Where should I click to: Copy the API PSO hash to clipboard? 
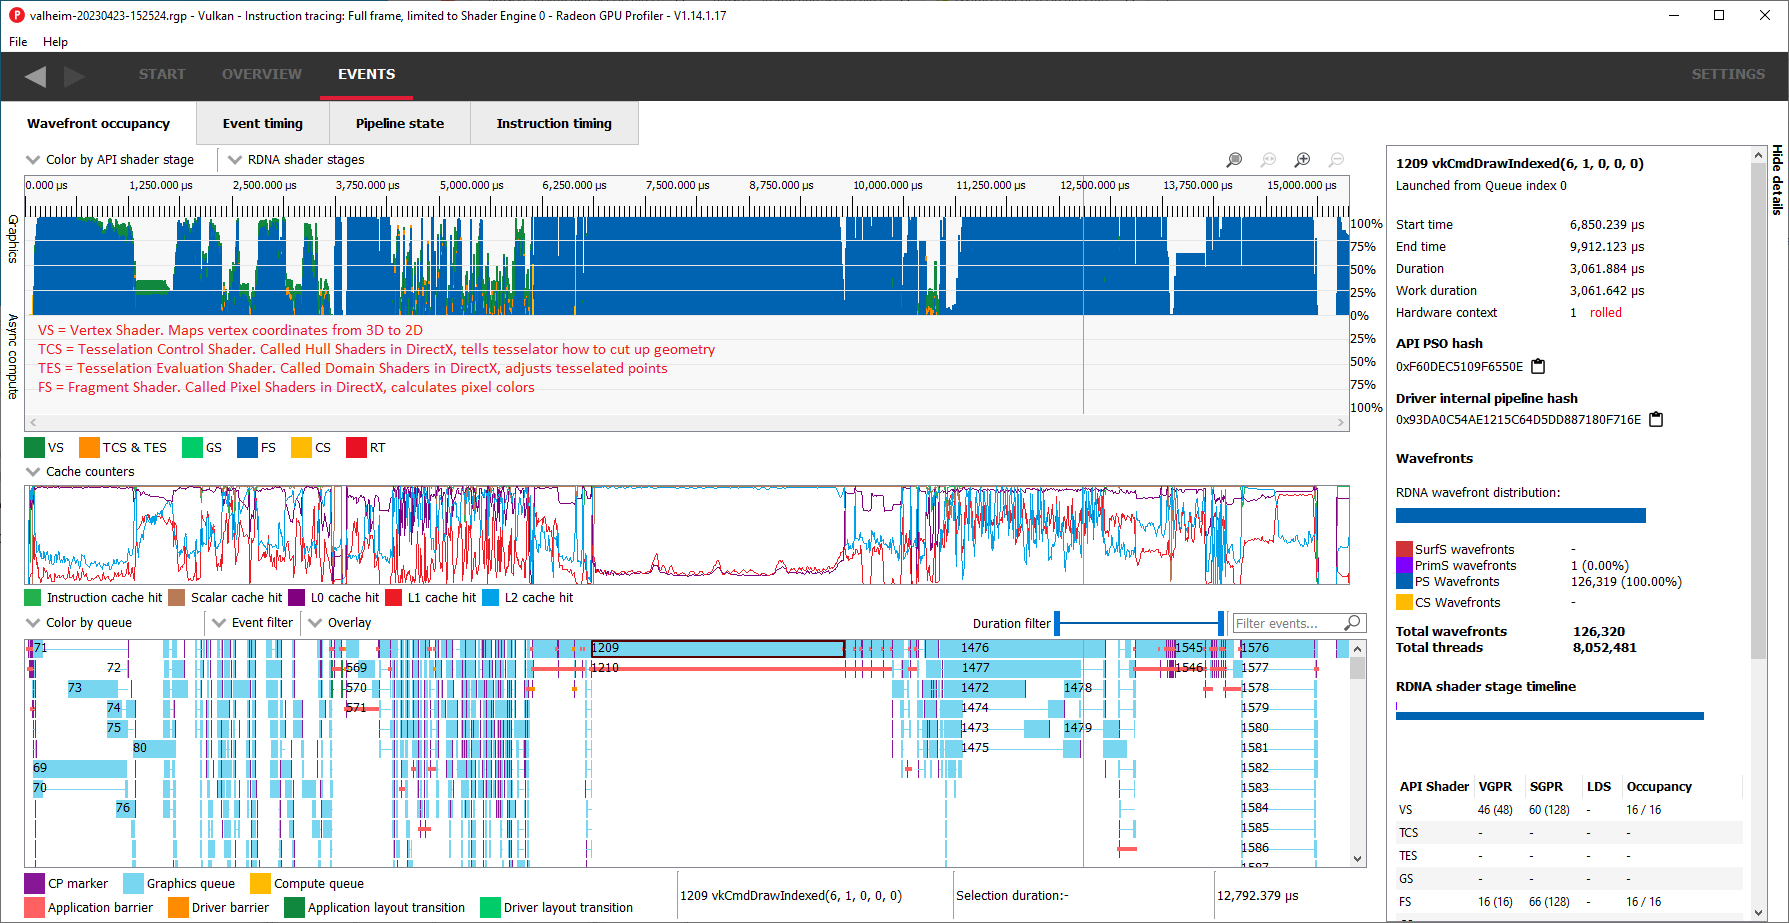point(1539,366)
